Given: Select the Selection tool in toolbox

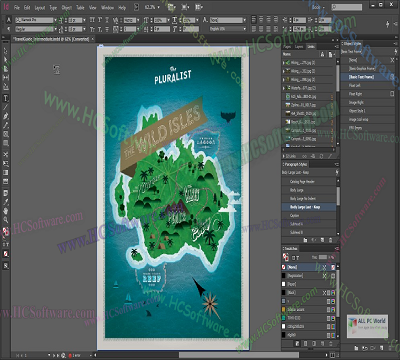Looking at the screenshot, I should (6, 51).
